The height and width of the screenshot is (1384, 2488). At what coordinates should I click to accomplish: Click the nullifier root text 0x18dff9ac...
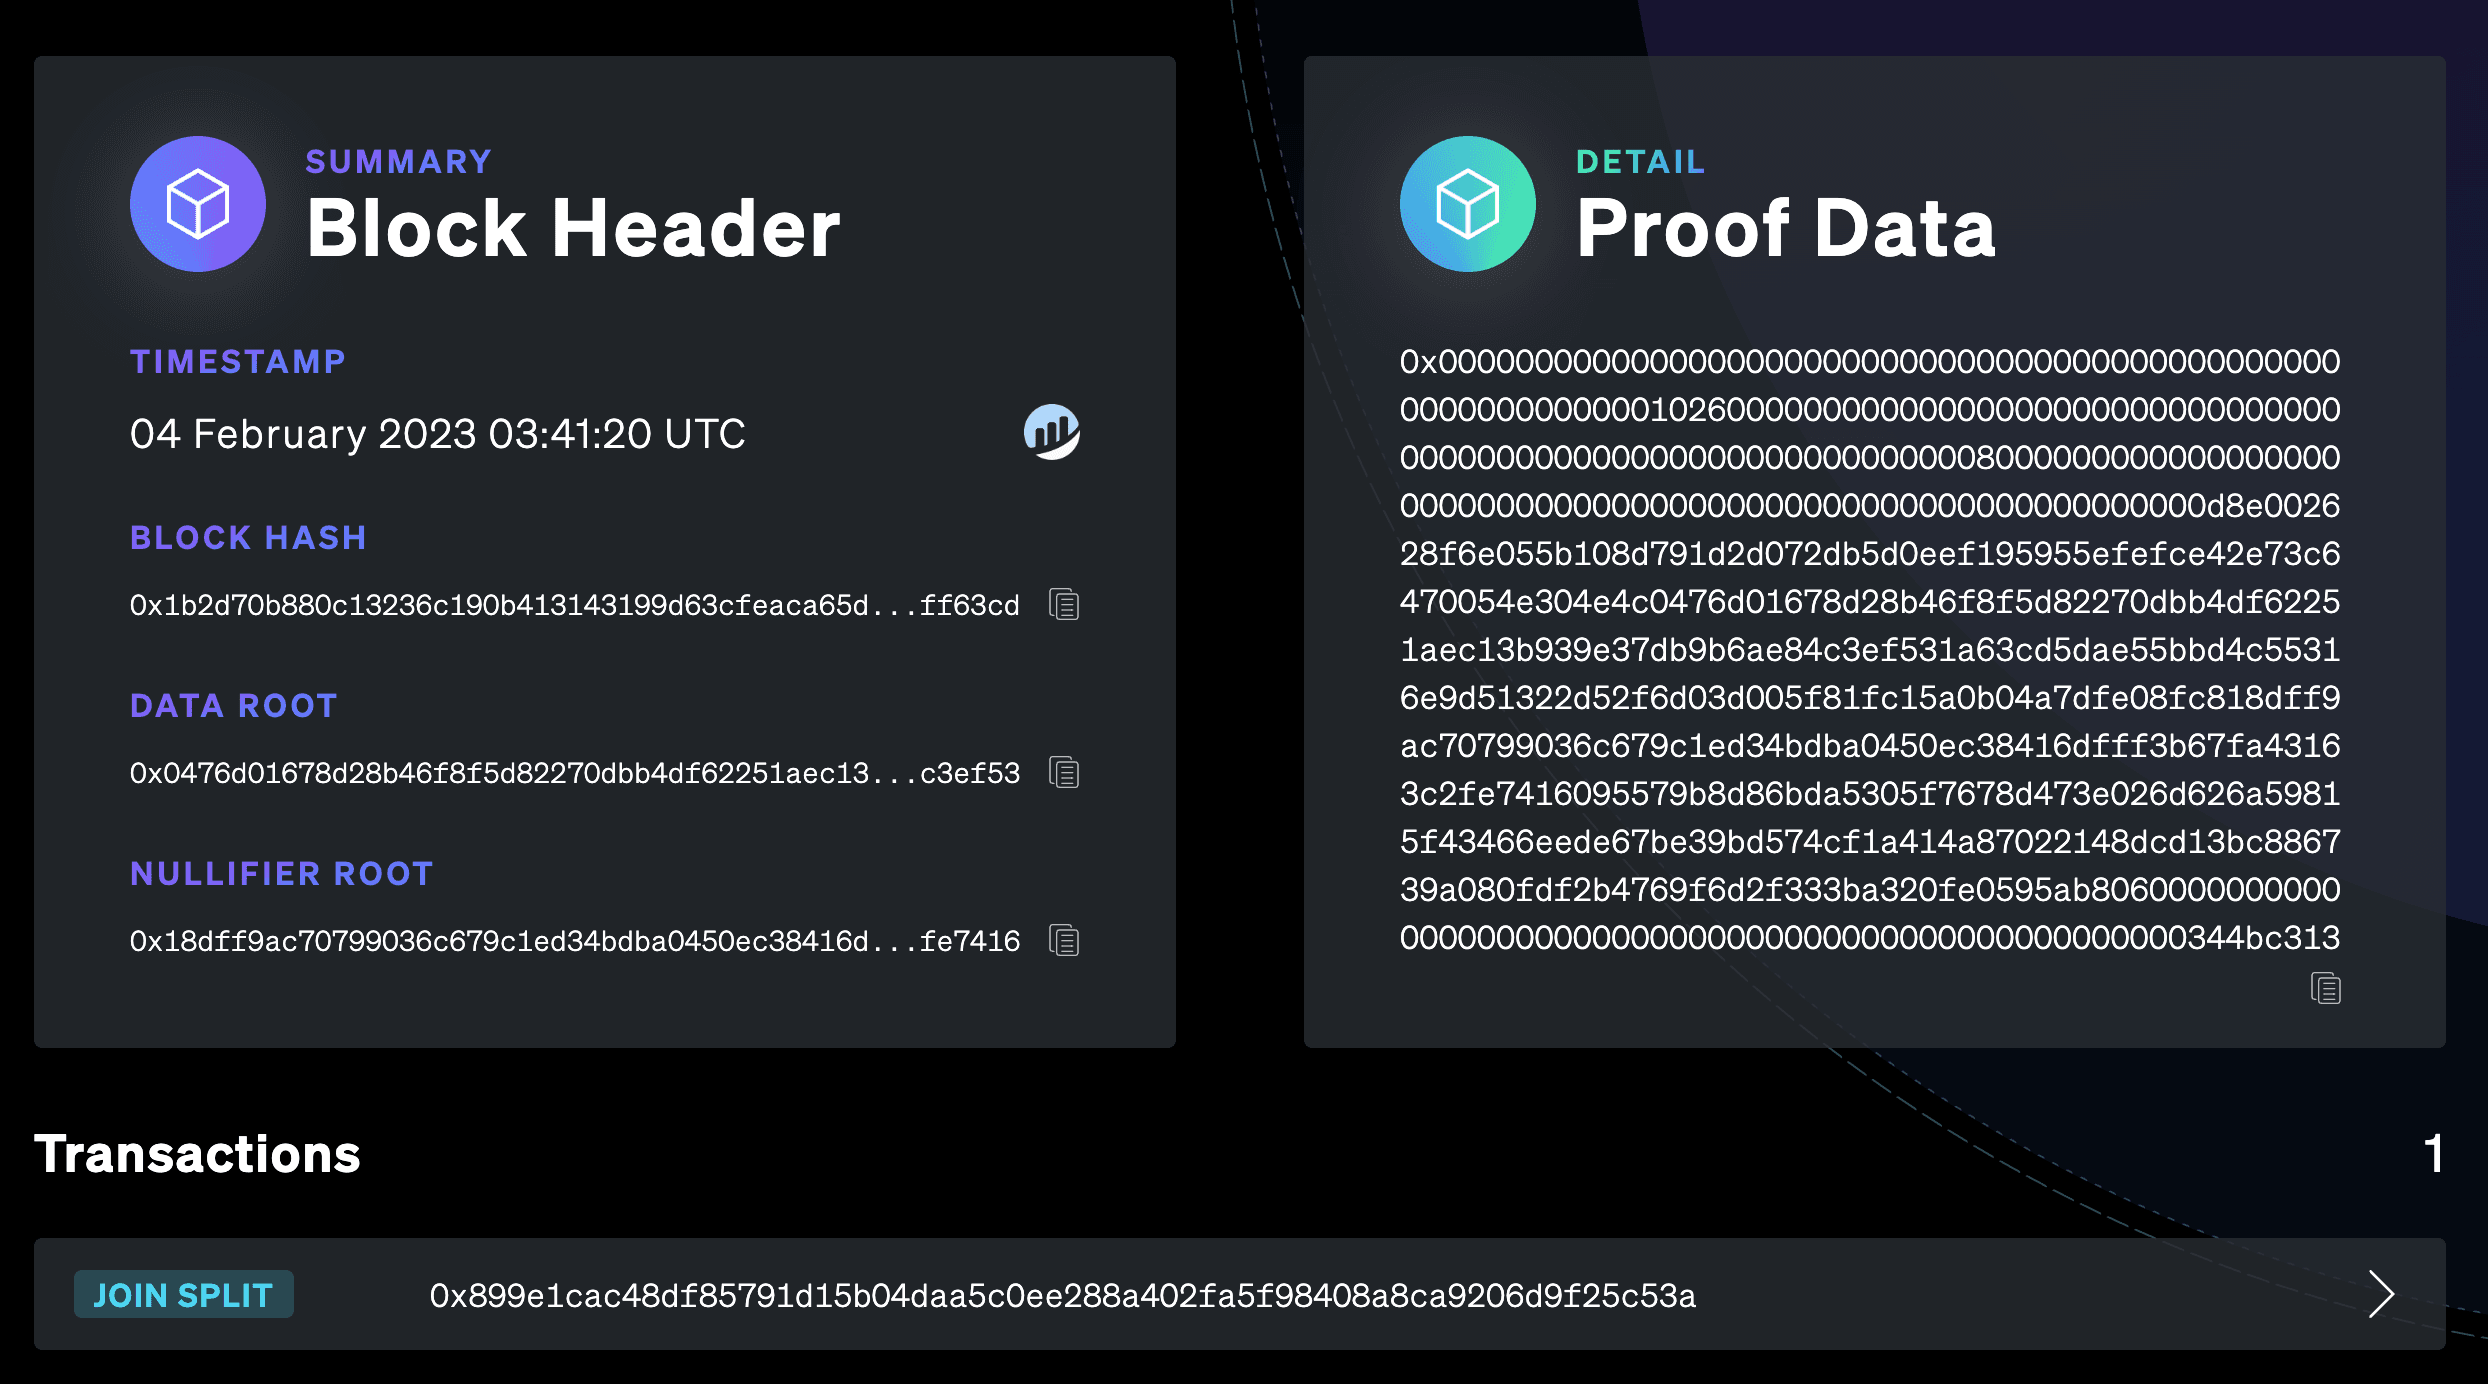pyautogui.click(x=574, y=942)
